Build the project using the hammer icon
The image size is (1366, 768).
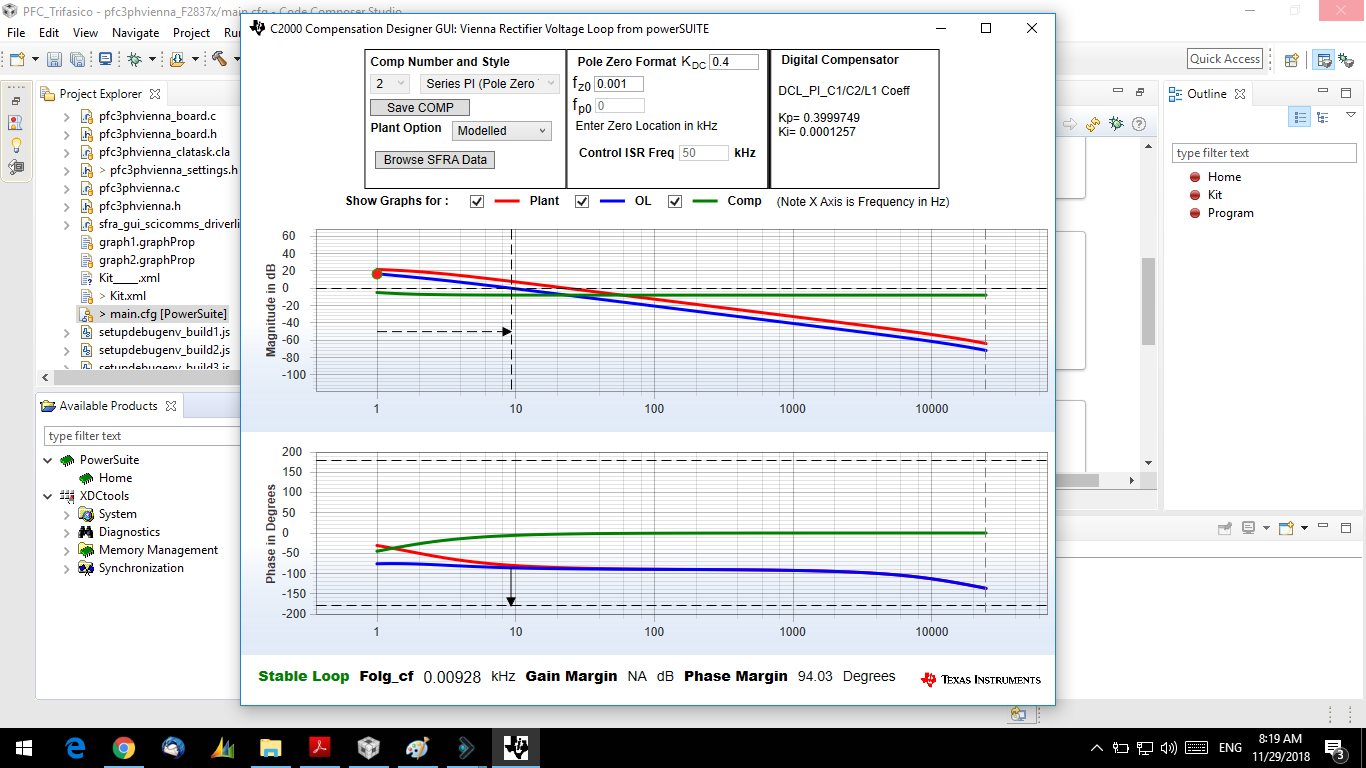[x=220, y=59]
